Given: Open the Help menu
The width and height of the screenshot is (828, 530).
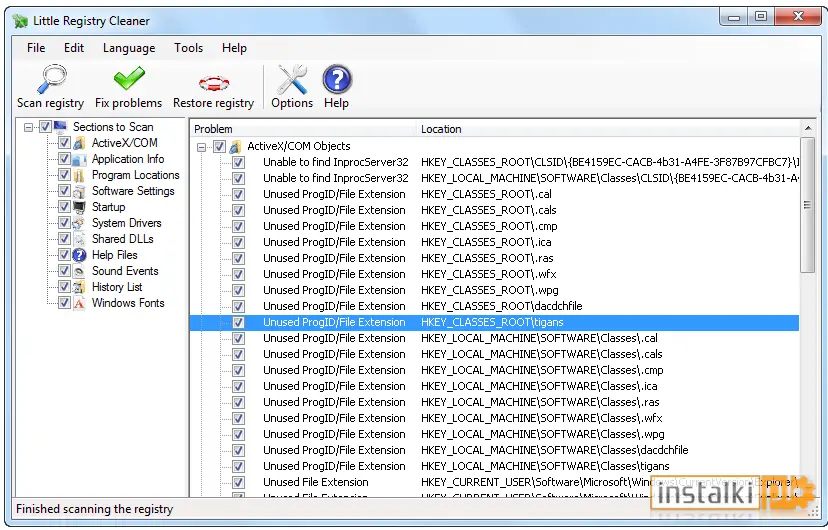Looking at the screenshot, I should pyautogui.click(x=234, y=48).
